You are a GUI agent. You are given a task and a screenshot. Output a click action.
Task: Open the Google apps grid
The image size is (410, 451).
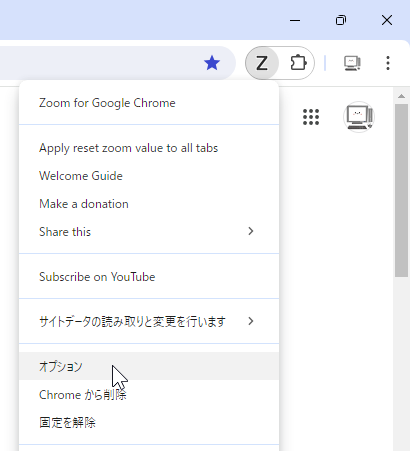[x=311, y=117]
